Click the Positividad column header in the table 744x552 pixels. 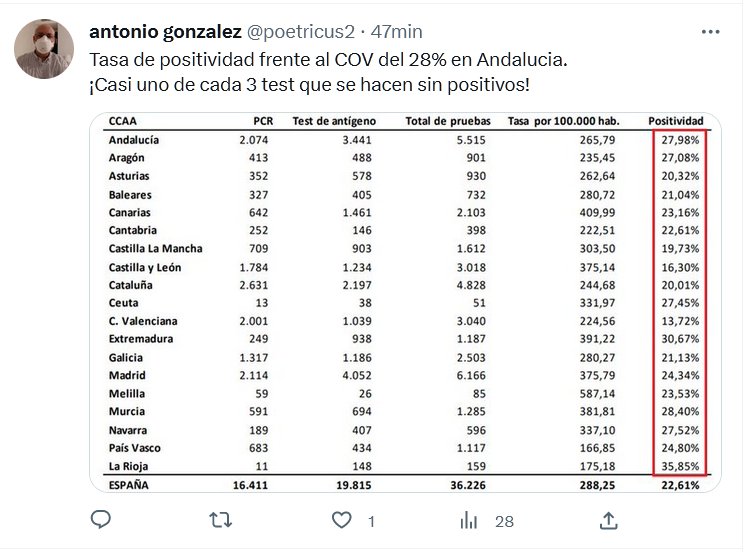tap(676, 122)
